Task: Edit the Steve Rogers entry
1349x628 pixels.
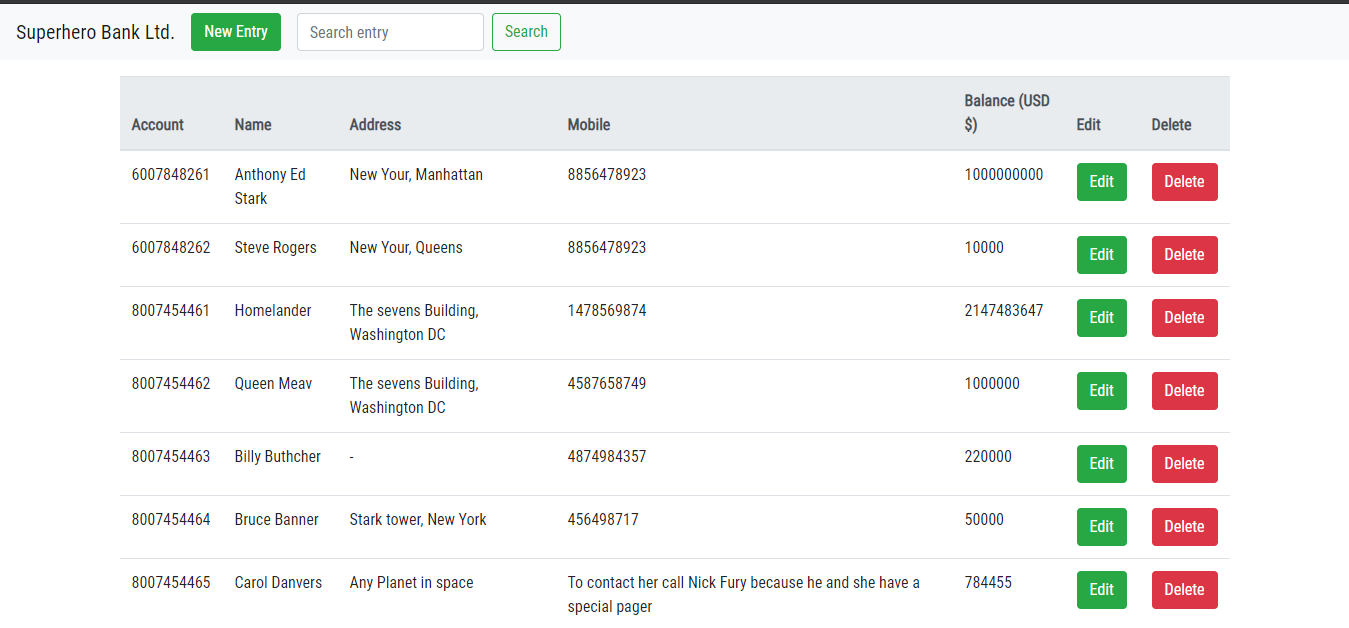Action: pyautogui.click(x=1102, y=255)
